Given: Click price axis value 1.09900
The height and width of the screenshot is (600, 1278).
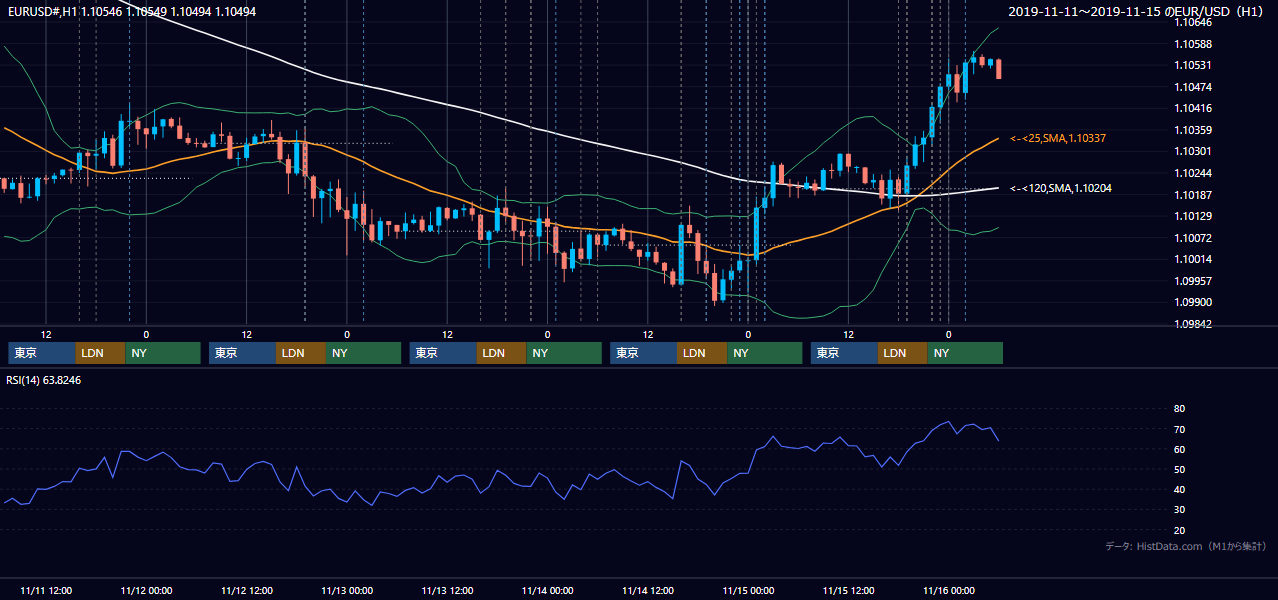Looking at the screenshot, I should tap(1193, 302).
